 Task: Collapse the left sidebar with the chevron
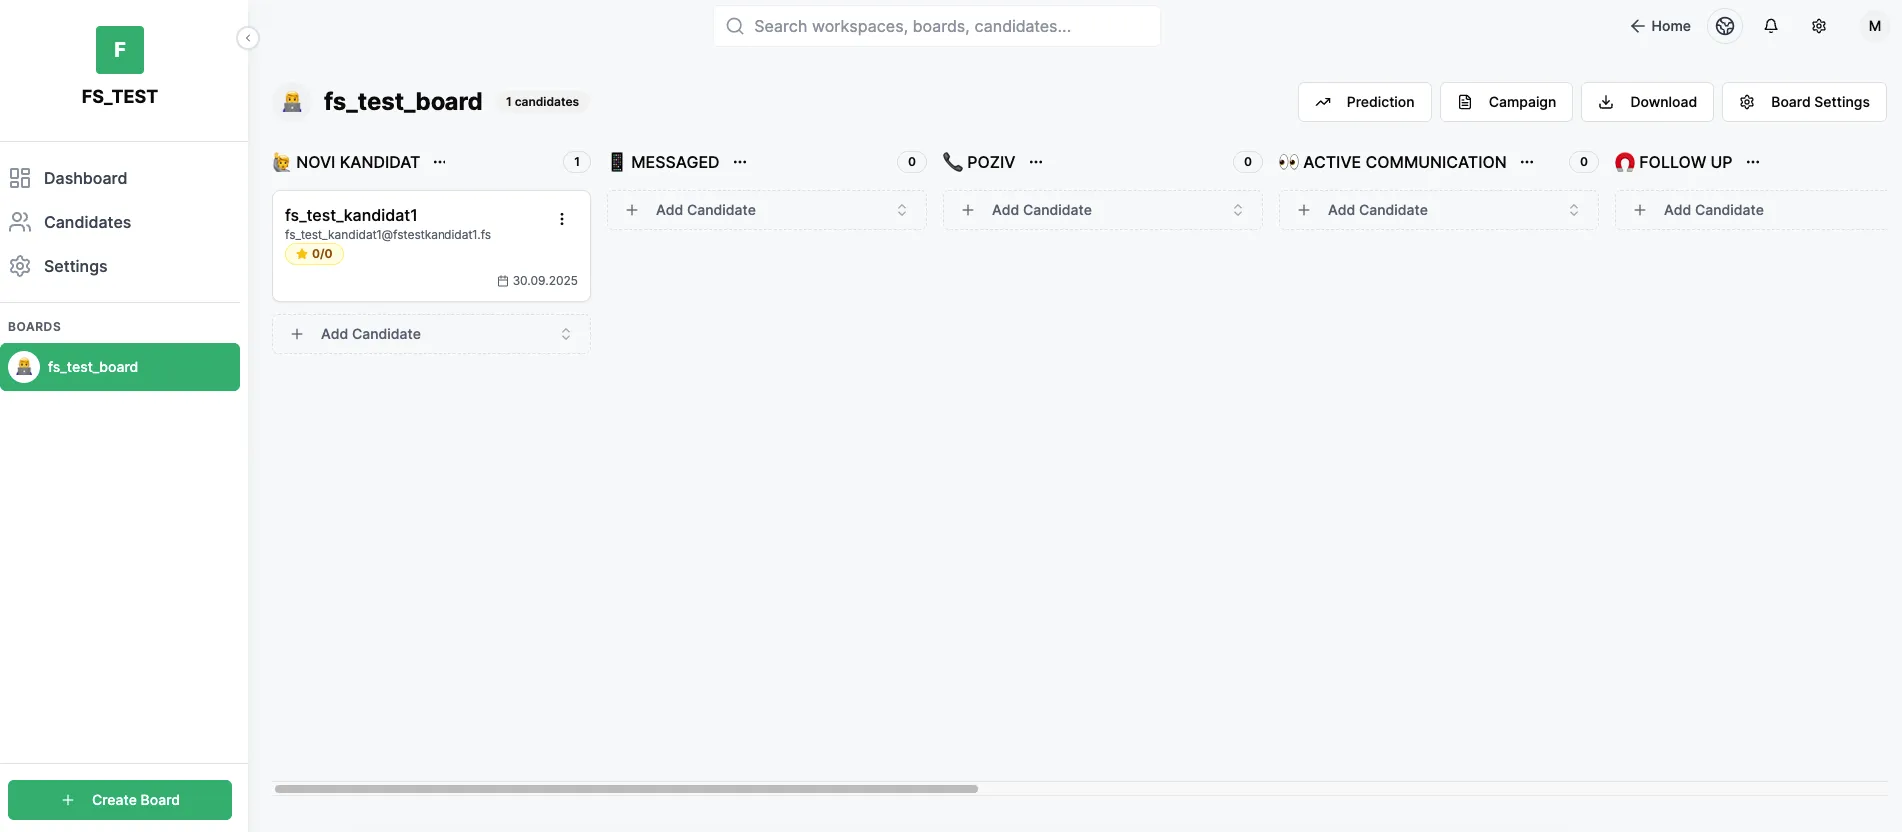pos(248,38)
